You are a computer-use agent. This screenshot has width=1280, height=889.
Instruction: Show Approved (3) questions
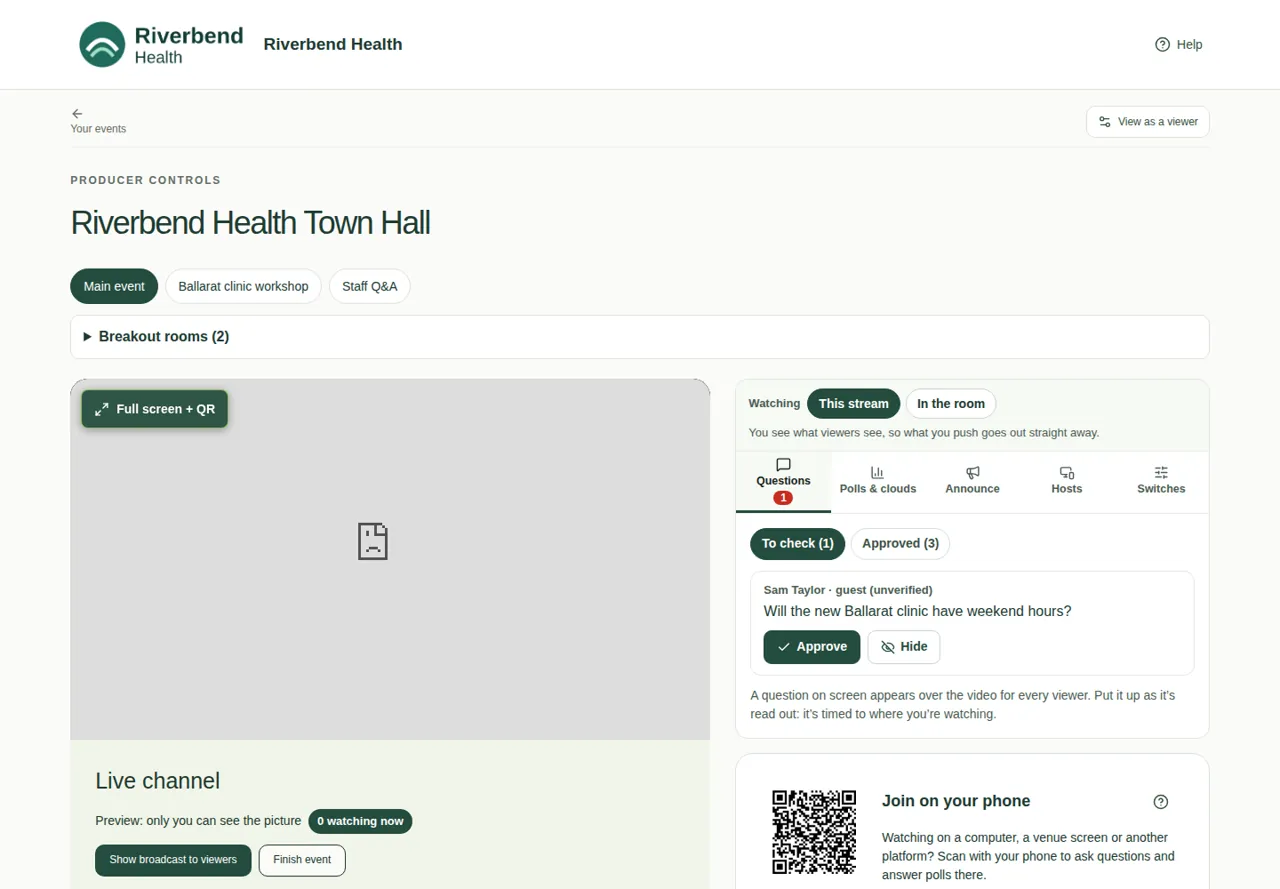coord(900,544)
